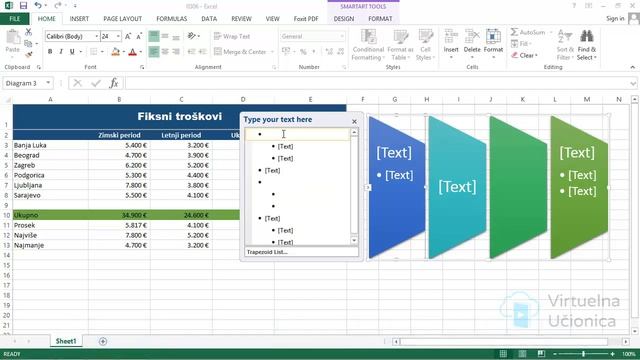This screenshot has width=640, height=360.
Task: Switch to Page Layout view icon
Action: (x=522, y=354)
